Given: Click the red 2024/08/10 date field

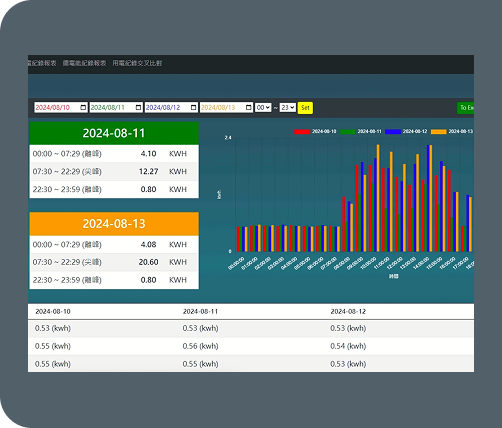Looking at the screenshot, I should (61, 107).
